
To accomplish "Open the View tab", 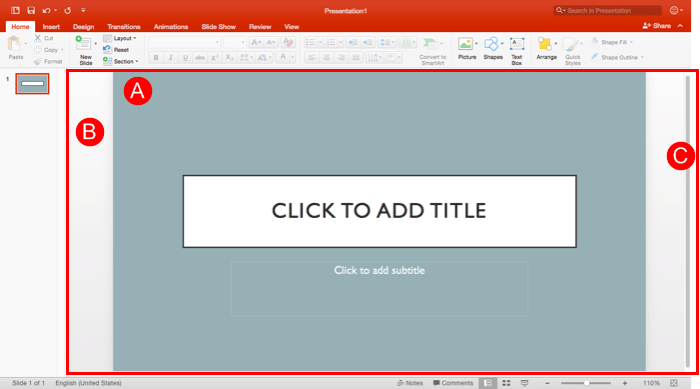I will coord(292,27).
